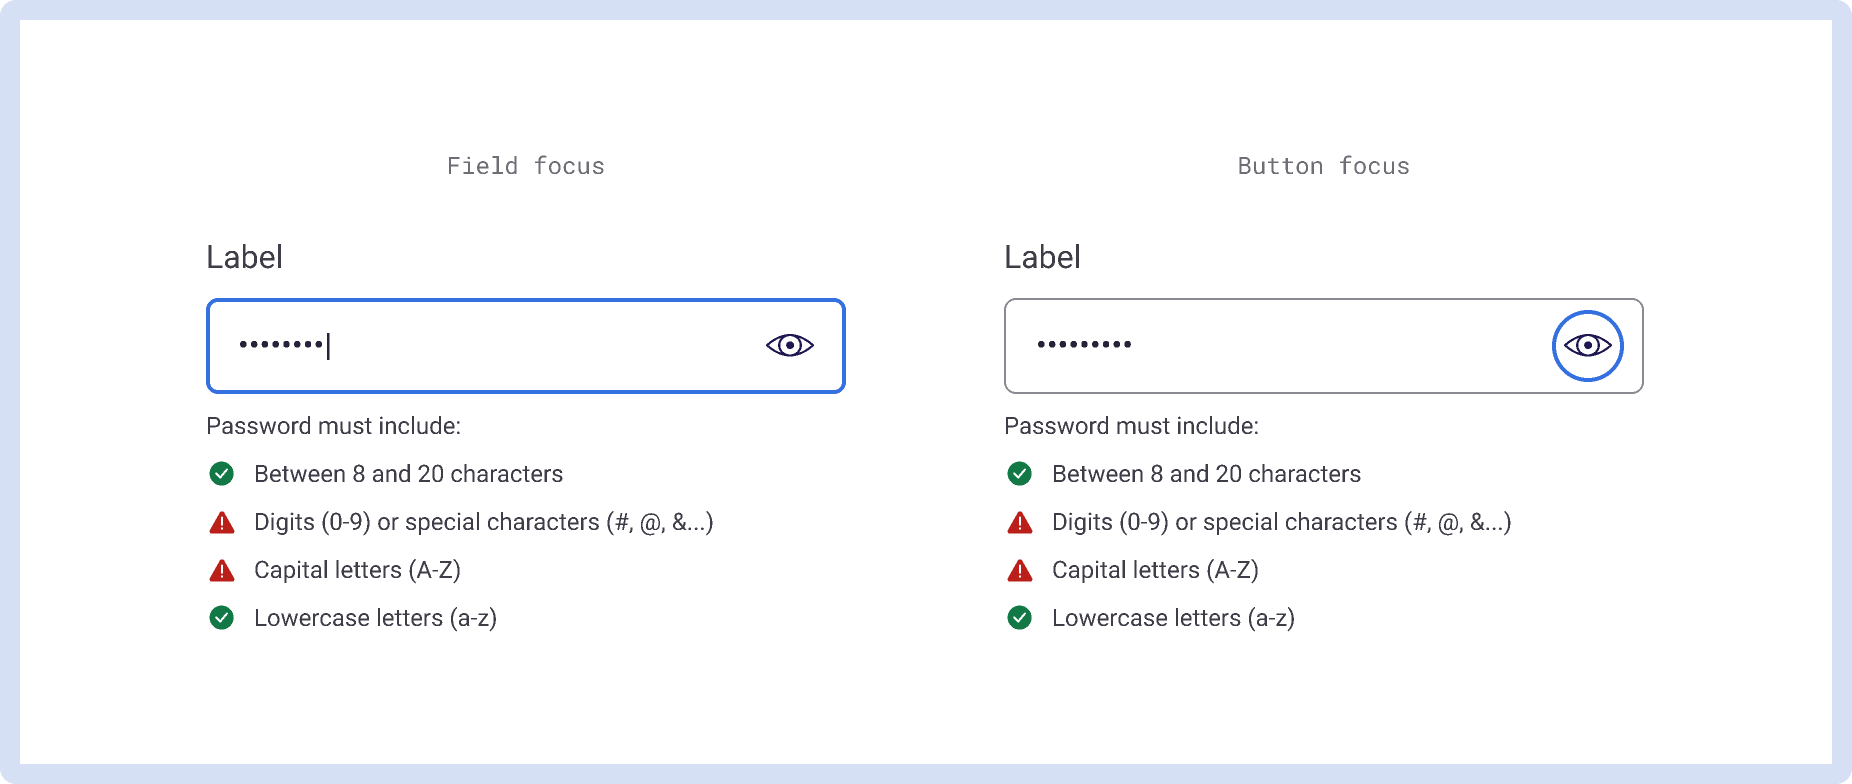Click the password field under Button focus
1852x784 pixels.
[x=1270, y=346]
